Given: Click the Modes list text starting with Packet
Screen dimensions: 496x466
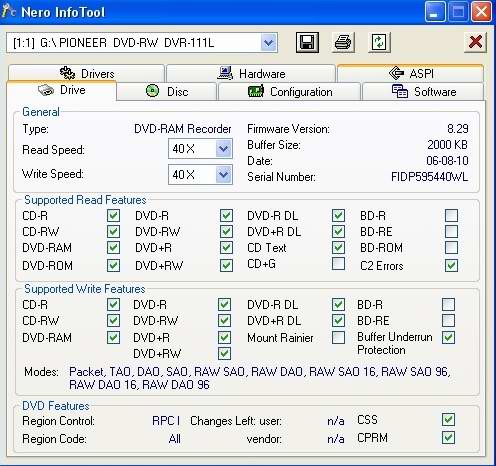Looking at the screenshot, I should [x=260, y=378].
